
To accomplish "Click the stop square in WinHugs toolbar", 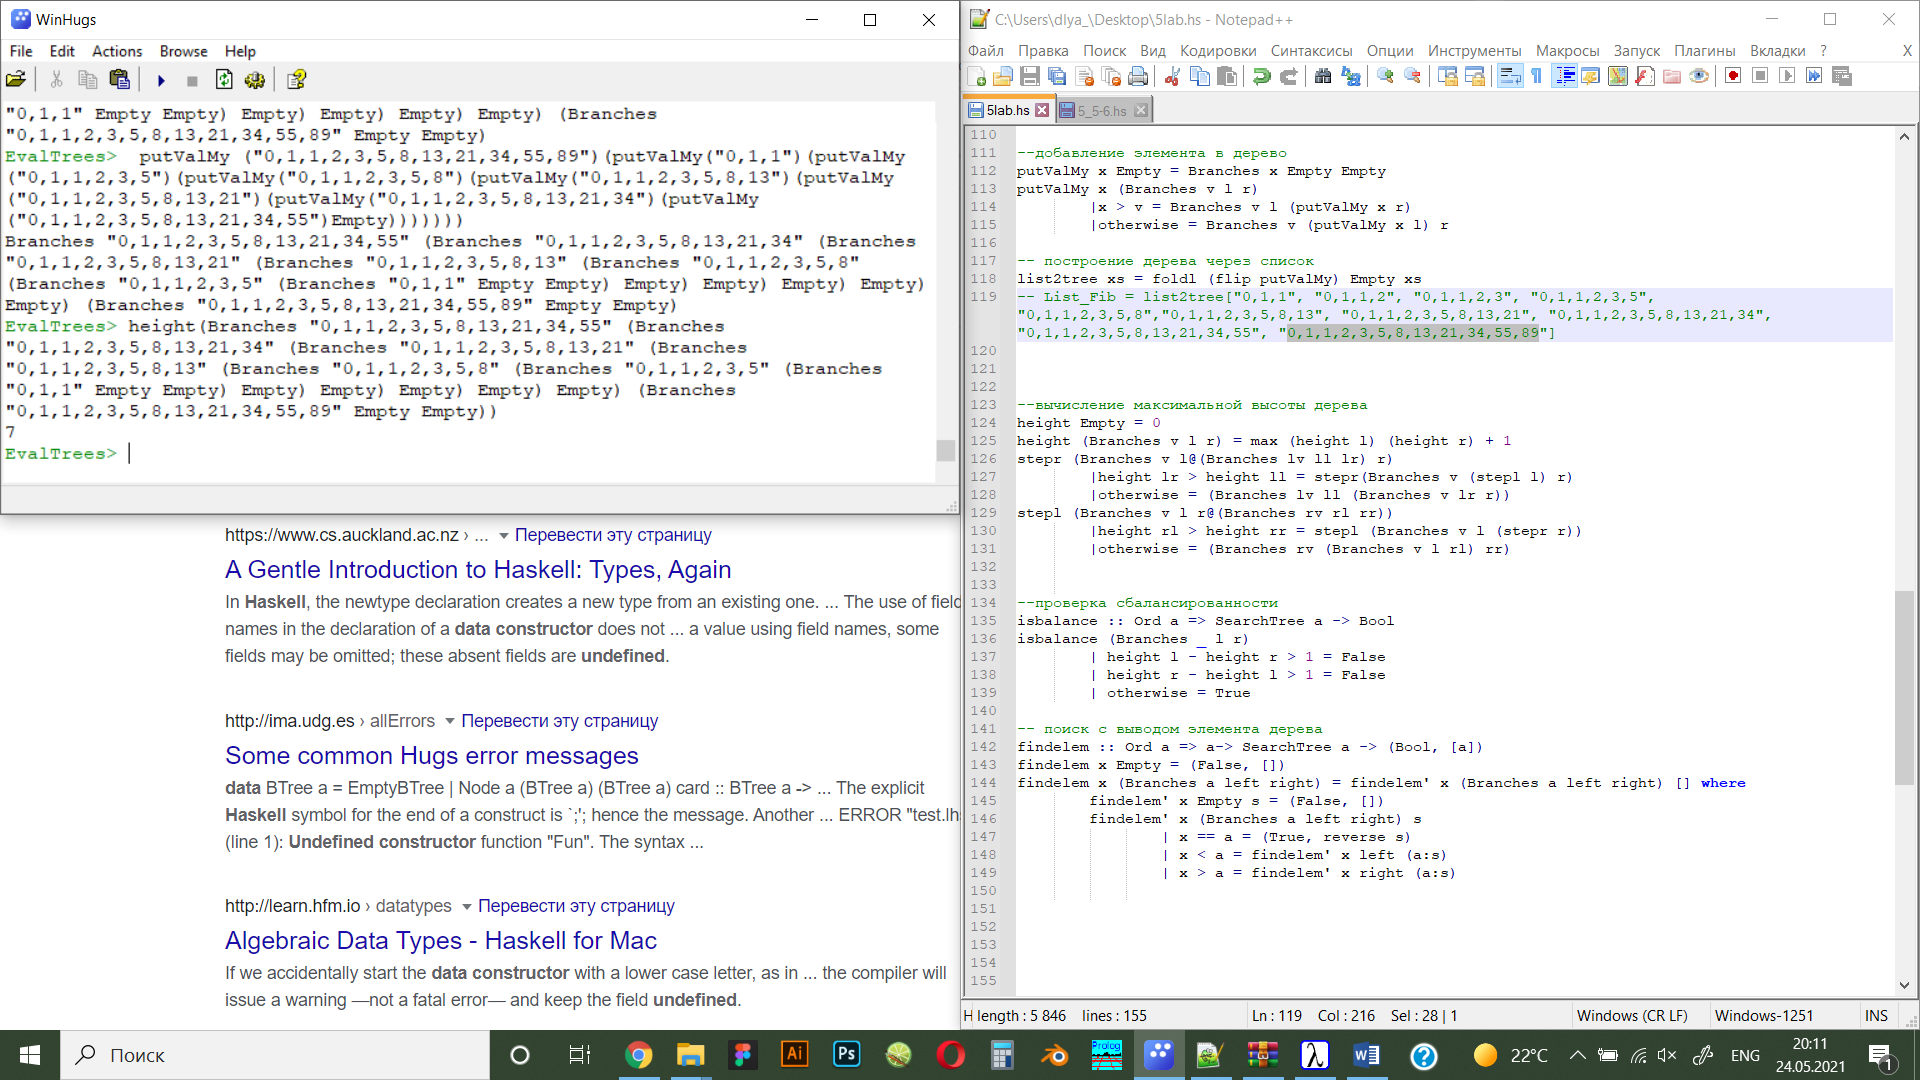I will coord(192,80).
